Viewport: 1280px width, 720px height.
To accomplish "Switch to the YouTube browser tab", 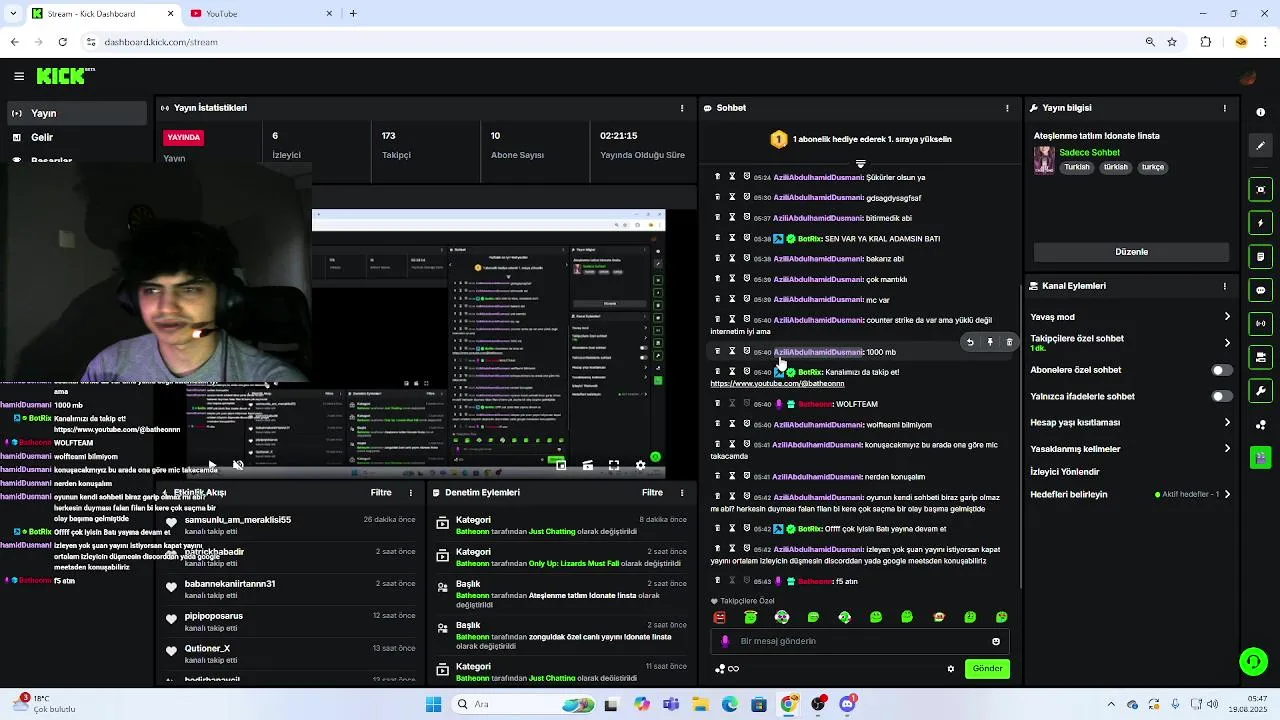I will 262,13.
